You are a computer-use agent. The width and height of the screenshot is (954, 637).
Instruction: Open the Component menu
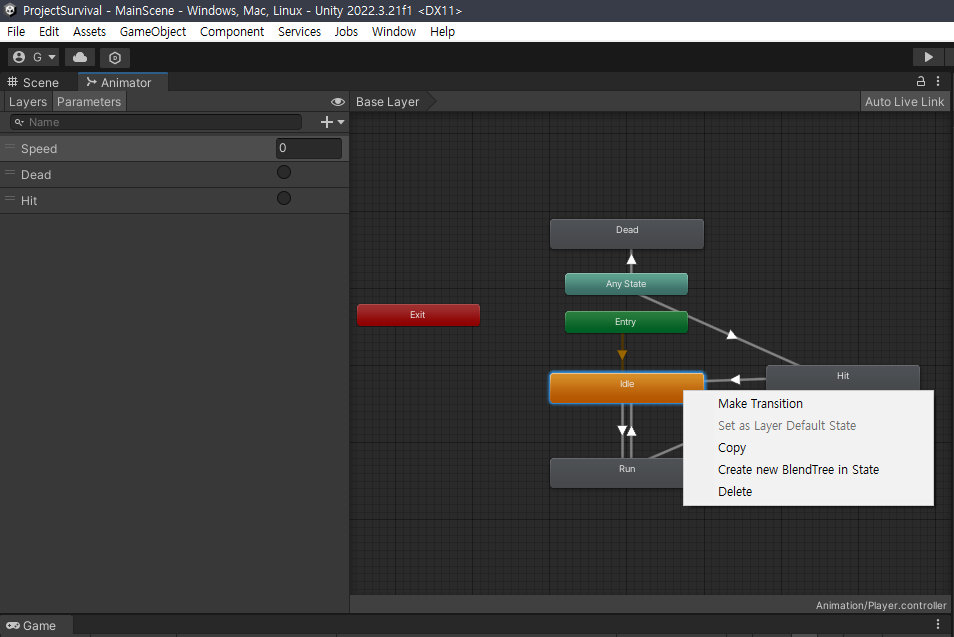point(232,32)
